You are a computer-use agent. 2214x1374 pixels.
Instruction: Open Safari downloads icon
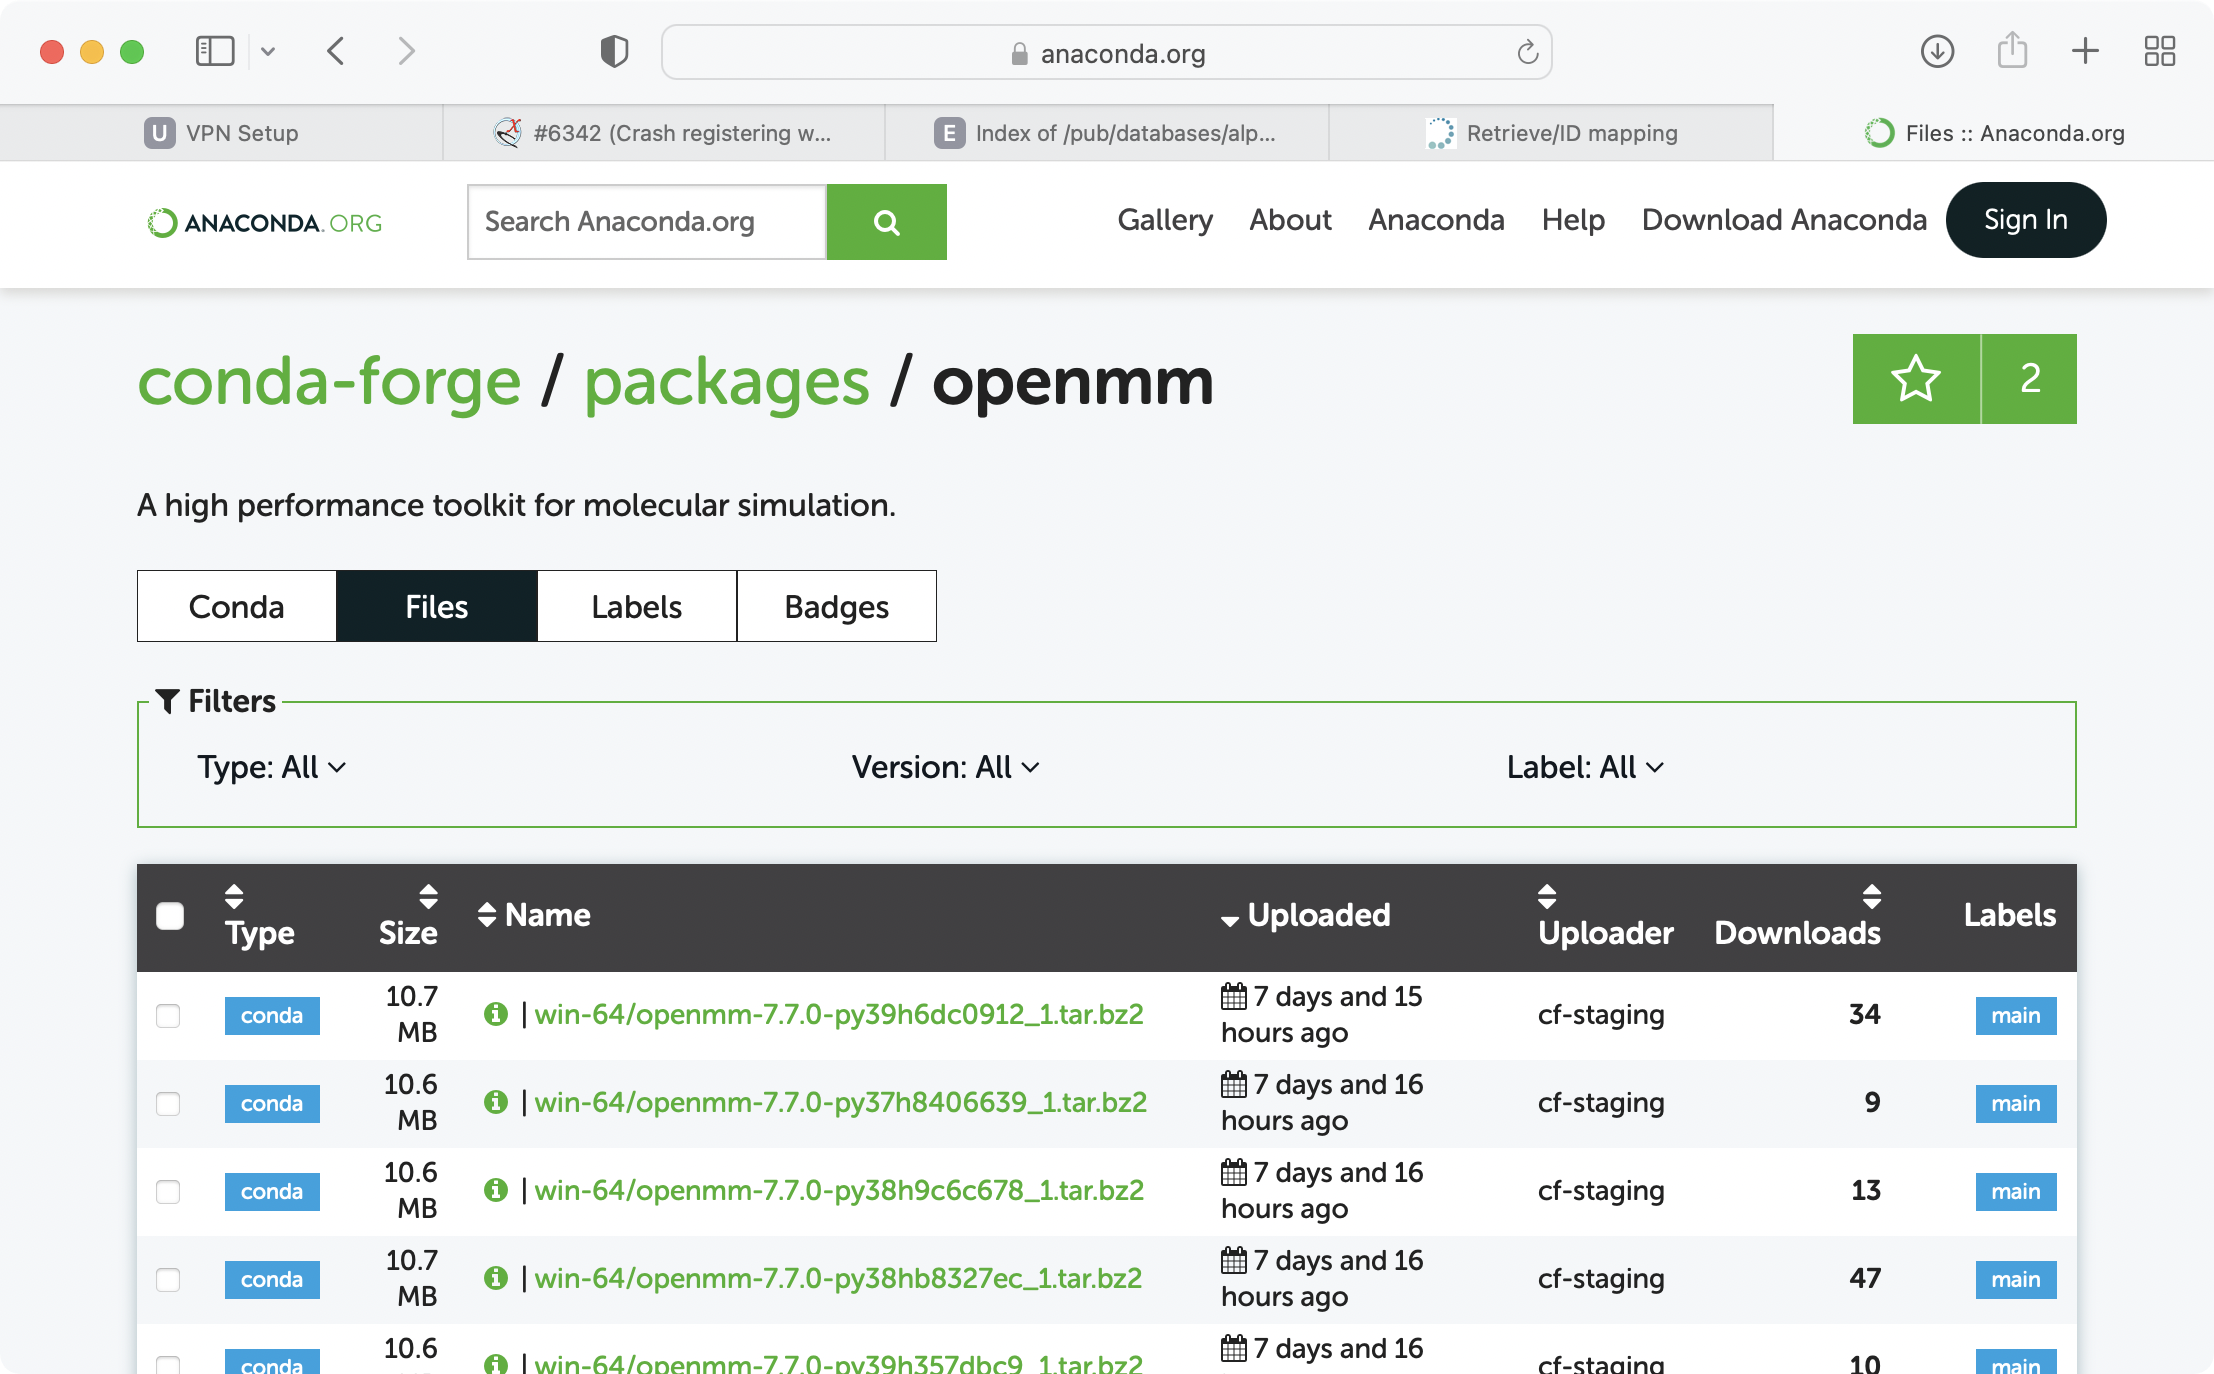pos(1937,52)
